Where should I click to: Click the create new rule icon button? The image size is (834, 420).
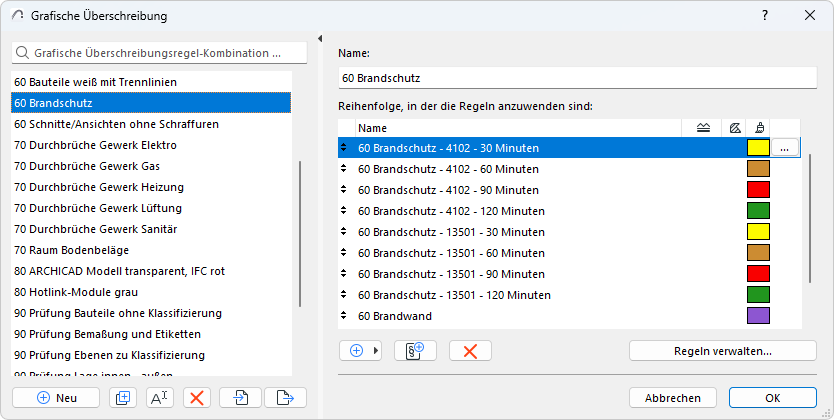(415, 350)
